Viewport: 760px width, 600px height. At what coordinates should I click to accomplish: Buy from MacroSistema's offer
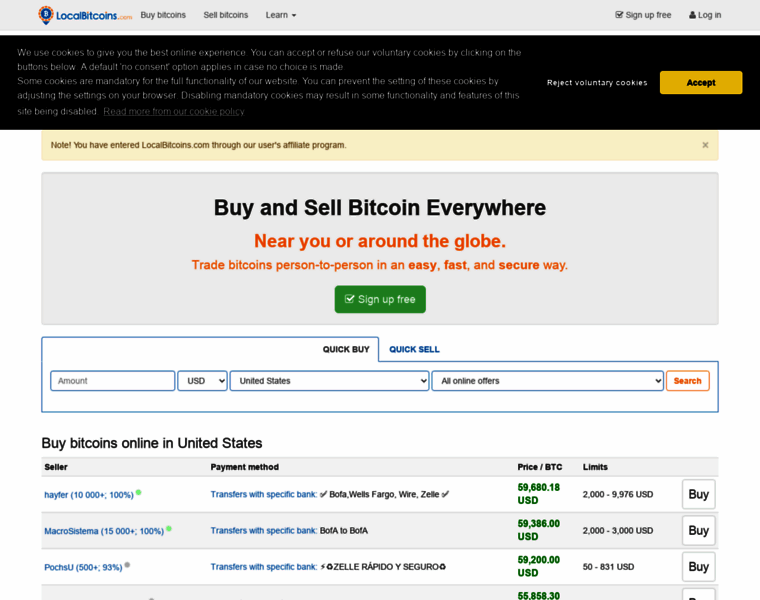coord(698,530)
